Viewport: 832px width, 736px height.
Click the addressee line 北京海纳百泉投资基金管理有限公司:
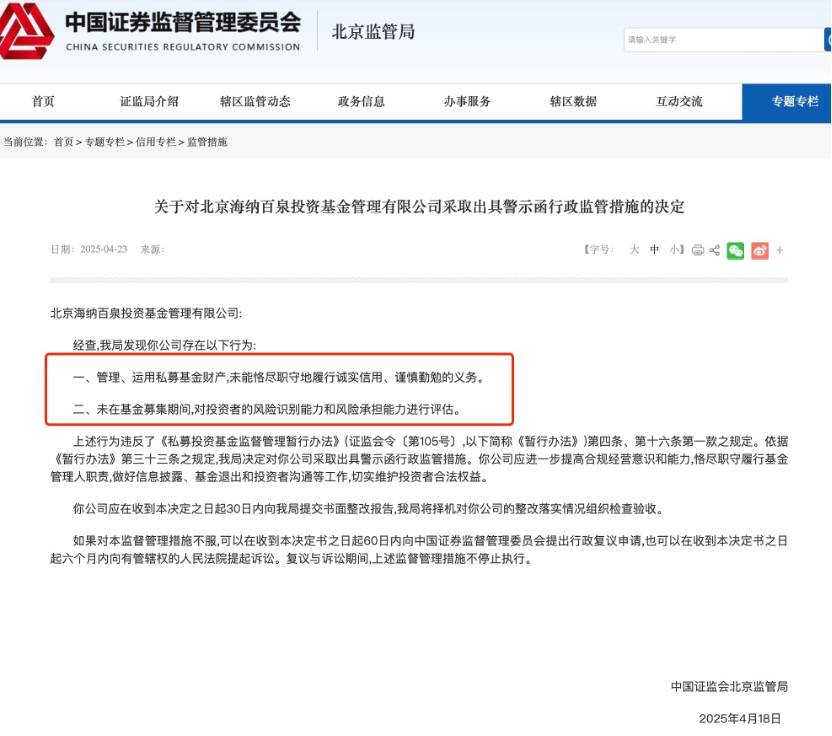146,314
